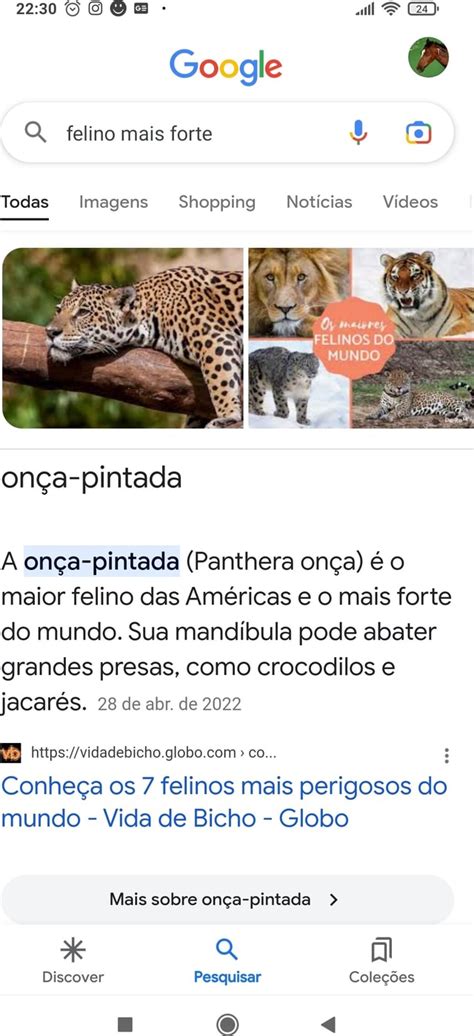
Task: Tap the Android home circle button
Action: (227, 1024)
